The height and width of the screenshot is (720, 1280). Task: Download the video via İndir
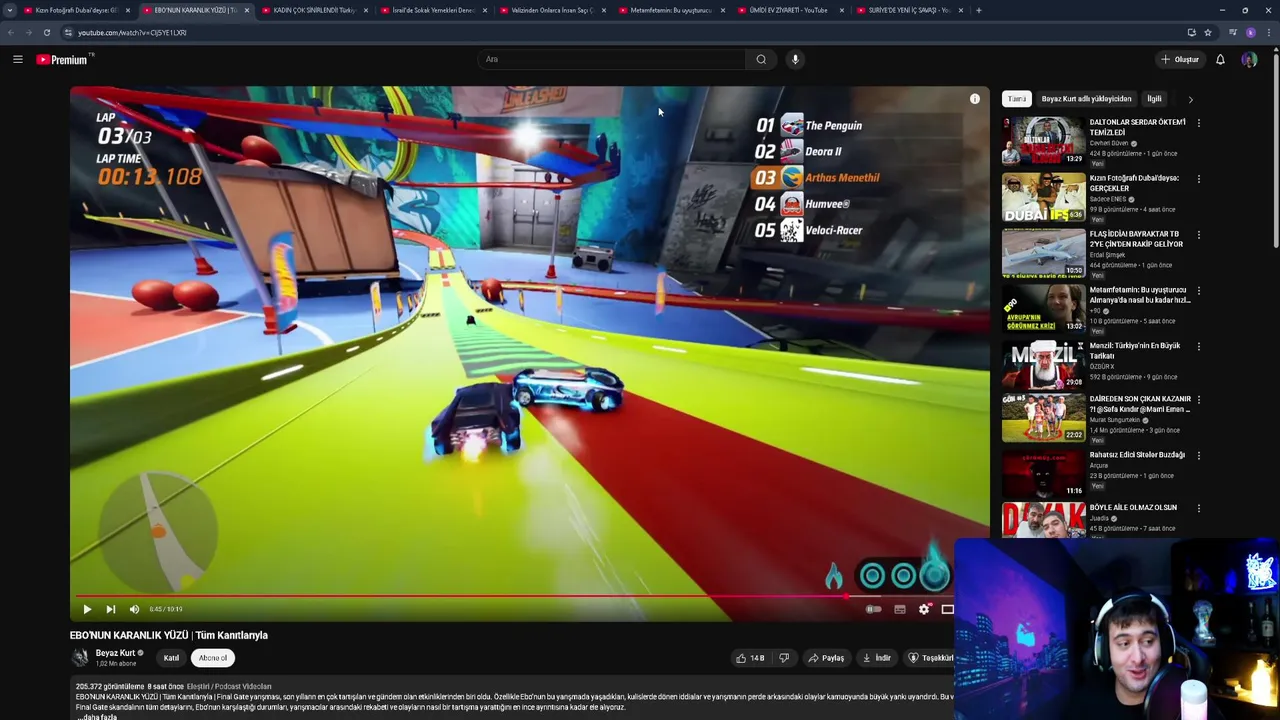click(x=877, y=658)
